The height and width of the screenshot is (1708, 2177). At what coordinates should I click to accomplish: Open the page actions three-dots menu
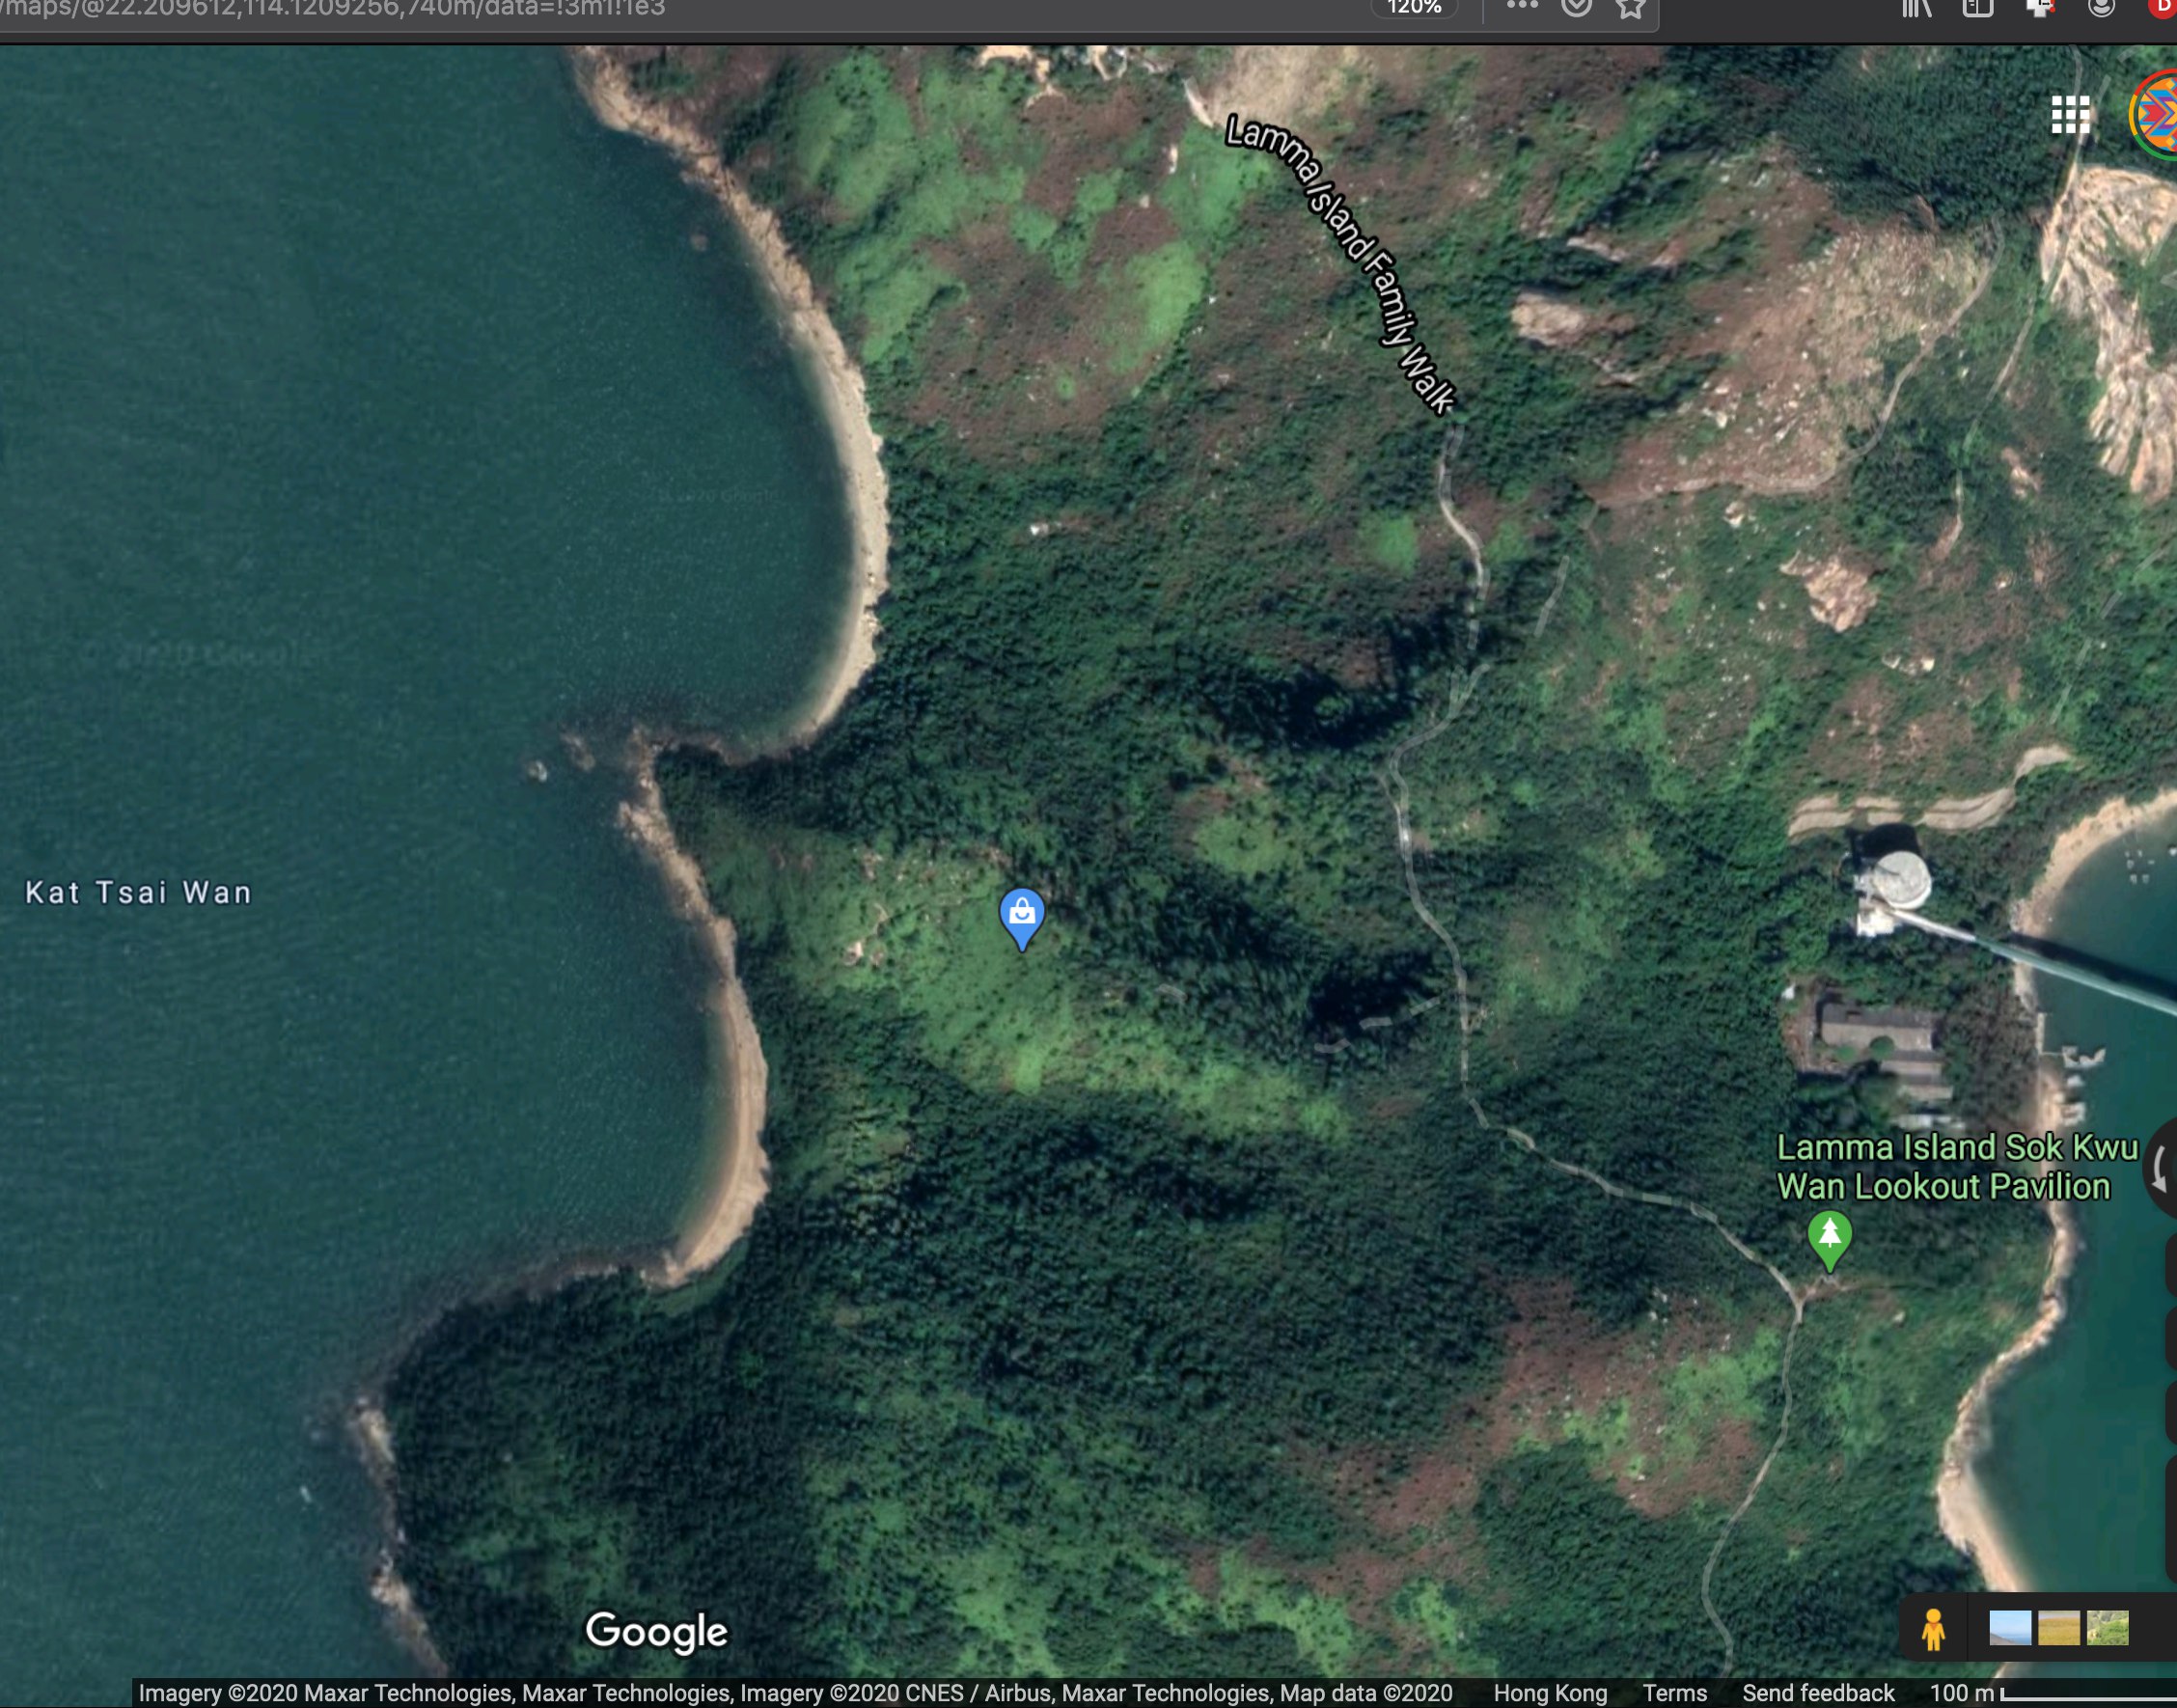coord(1521,6)
